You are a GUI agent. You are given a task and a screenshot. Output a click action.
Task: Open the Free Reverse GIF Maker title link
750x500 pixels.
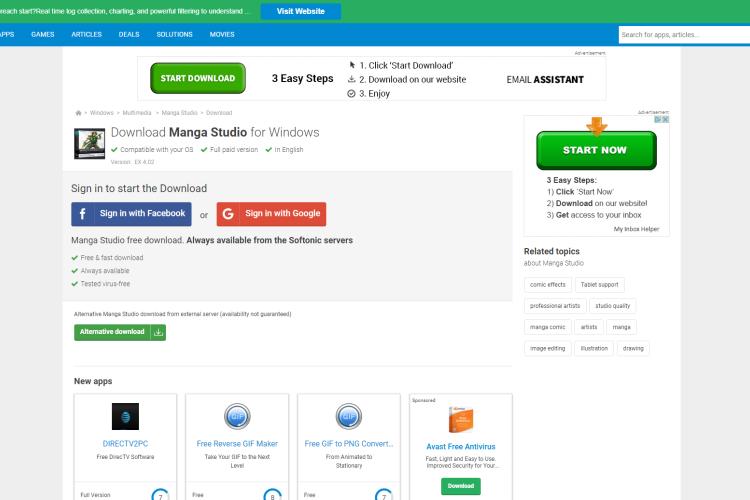237,444
